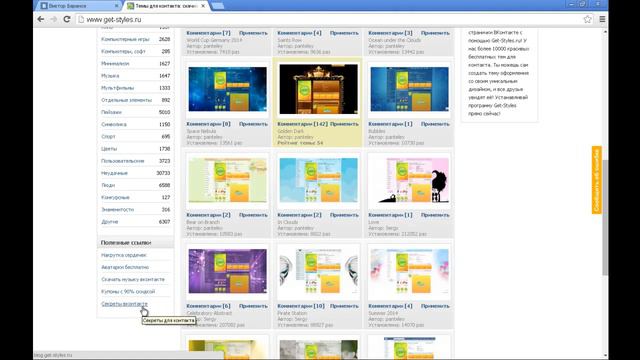Go back with the browser back arrow

point(41,19)
